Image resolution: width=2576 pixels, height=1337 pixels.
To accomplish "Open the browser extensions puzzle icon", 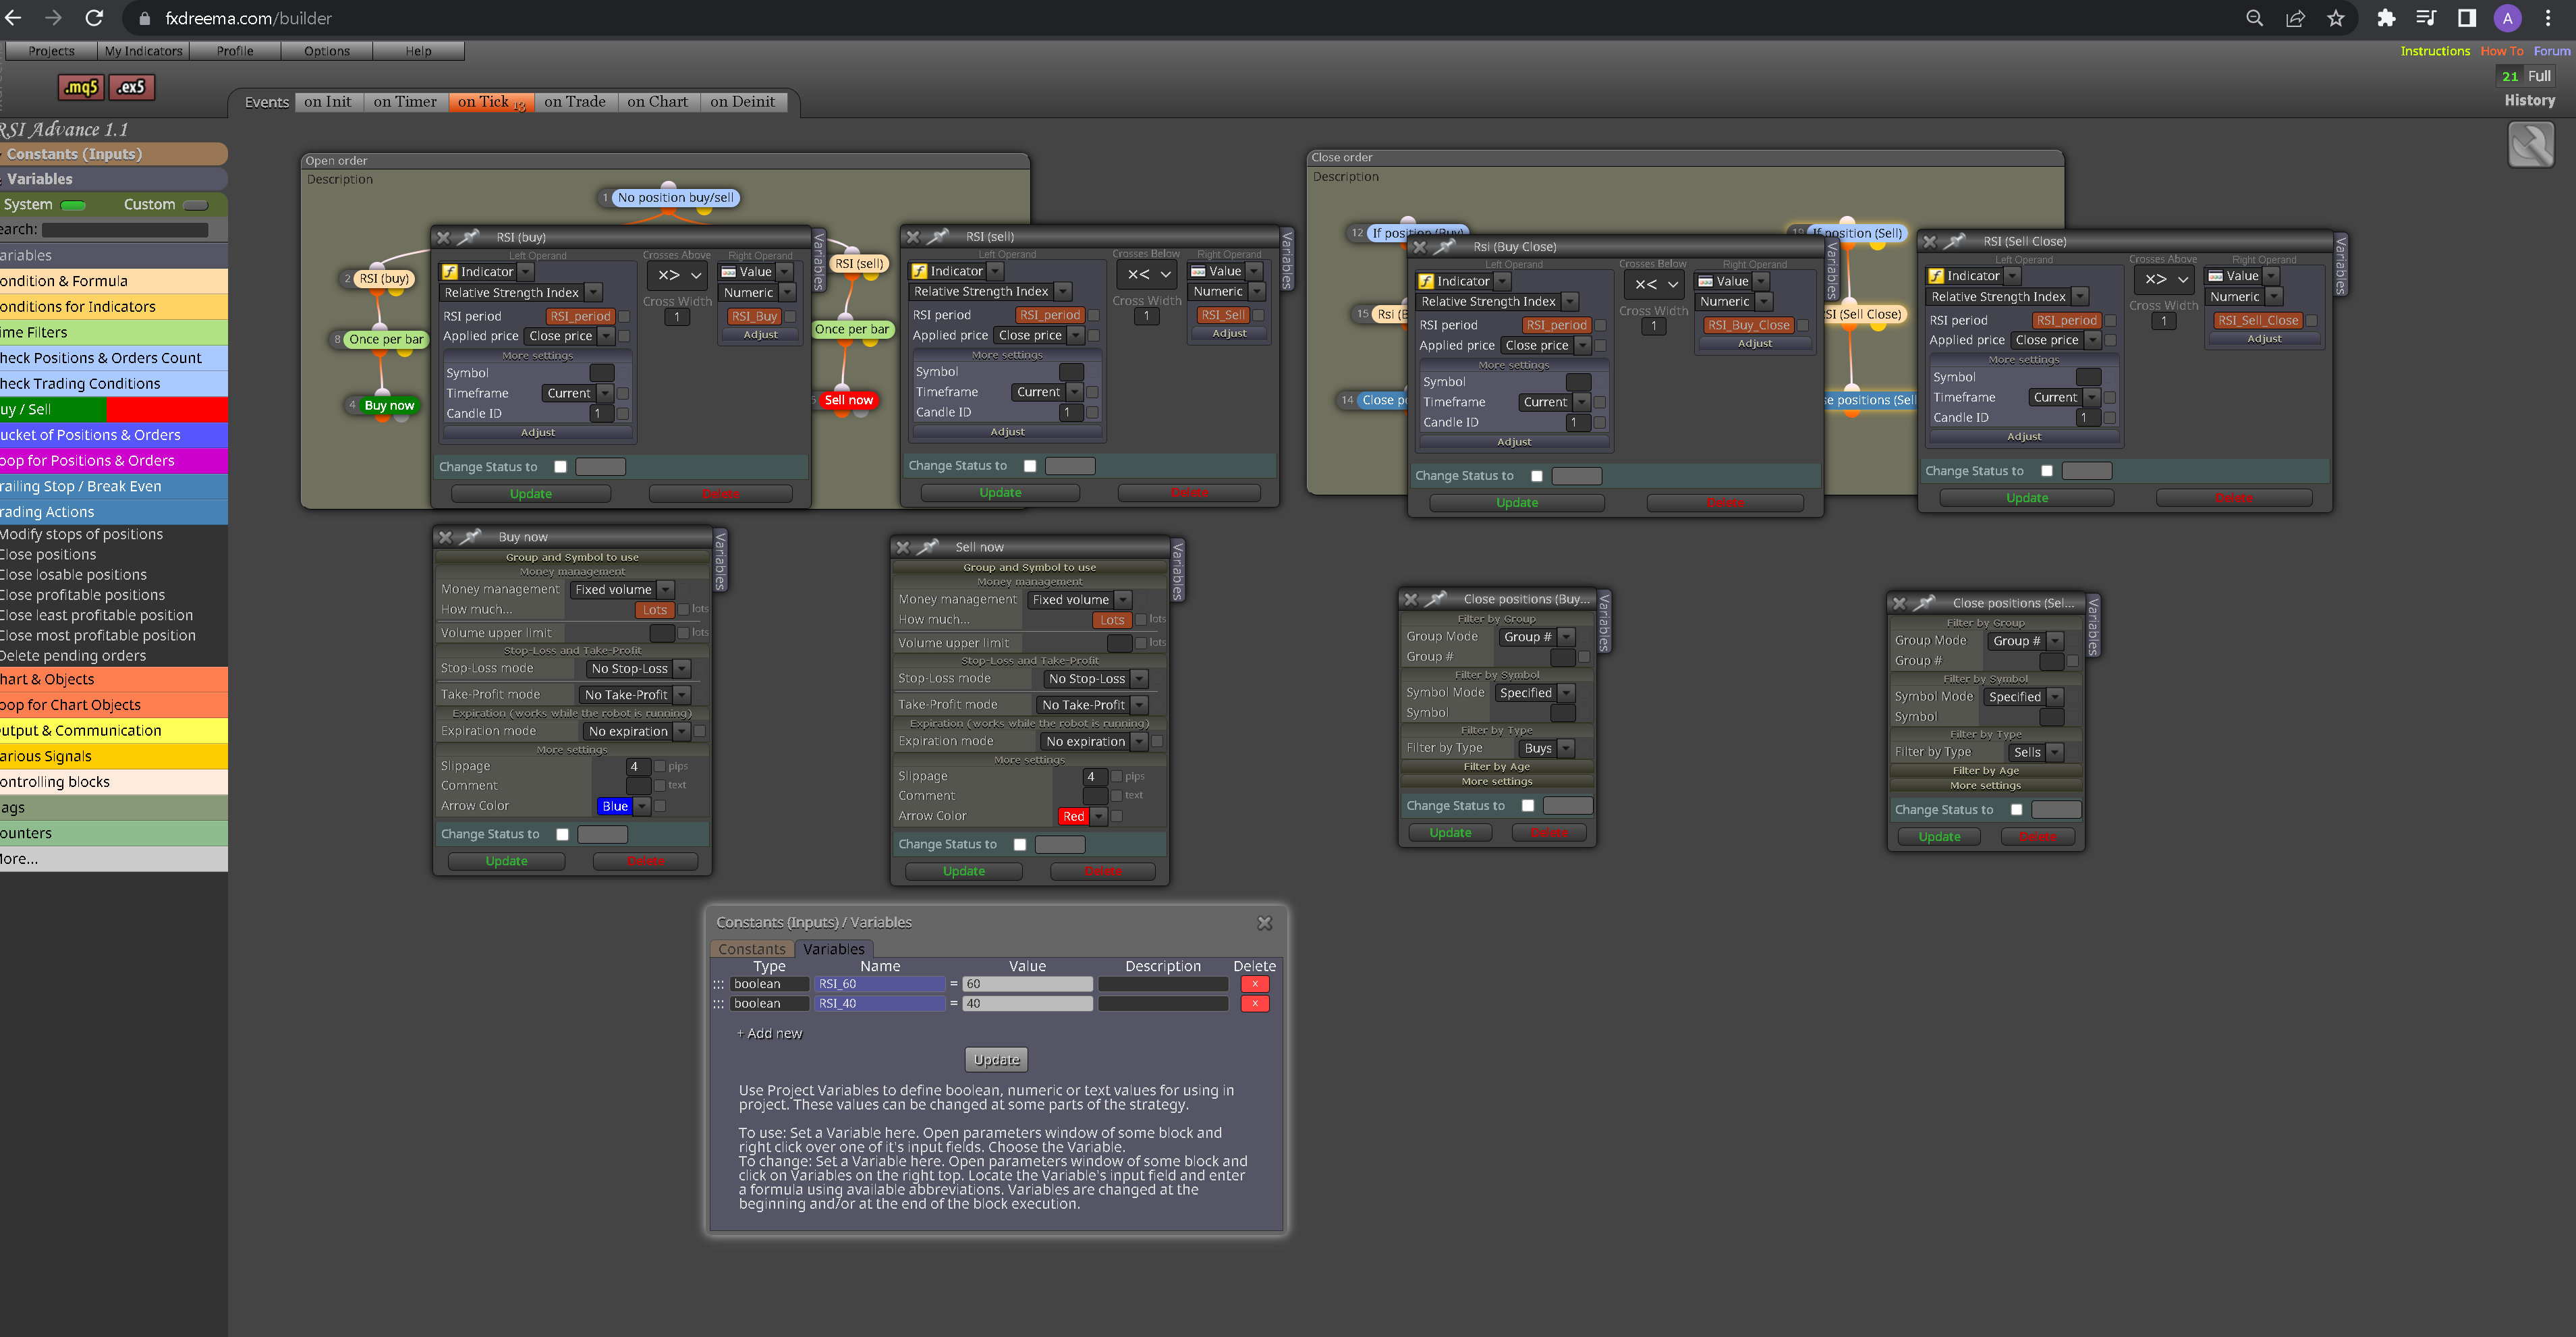I will pos(2387,18).
